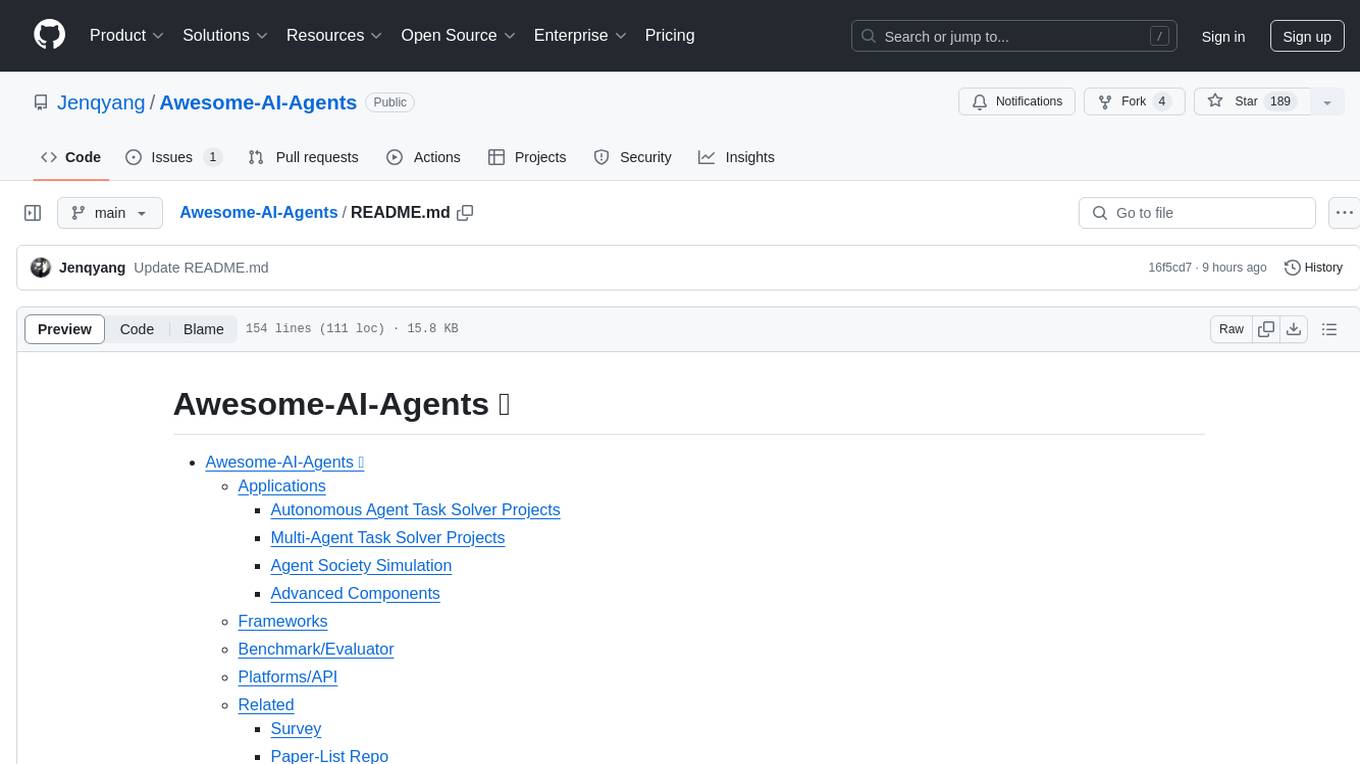Jump to Advanced Components section
The width and height of the screenshot is (1360, 764).
[355, 594]
